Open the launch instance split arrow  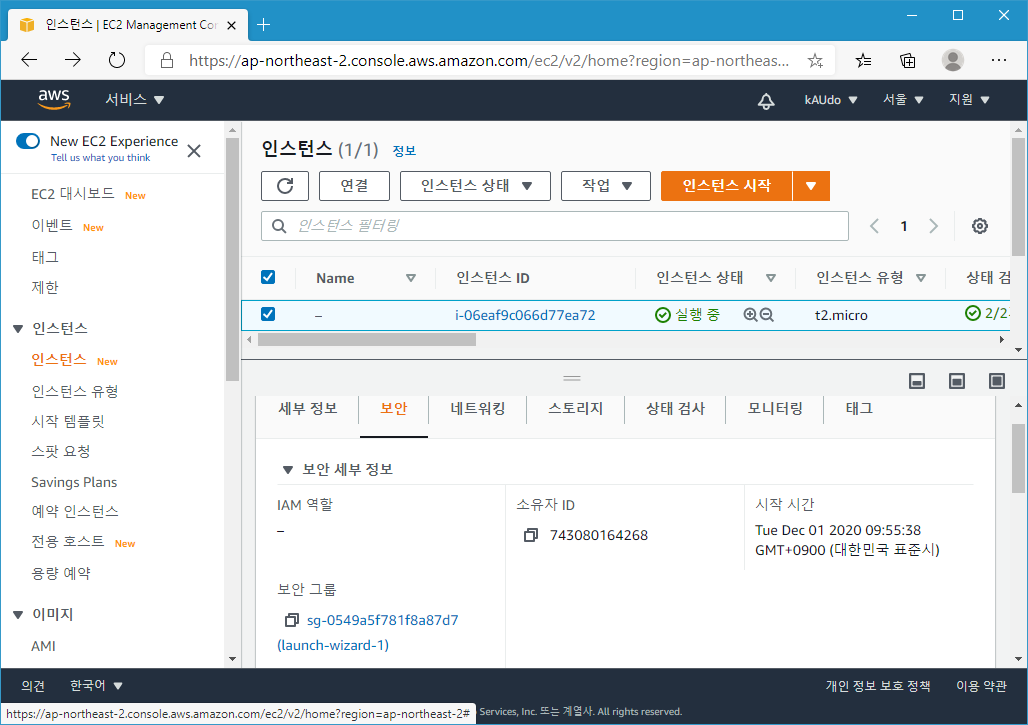point(811,186)
